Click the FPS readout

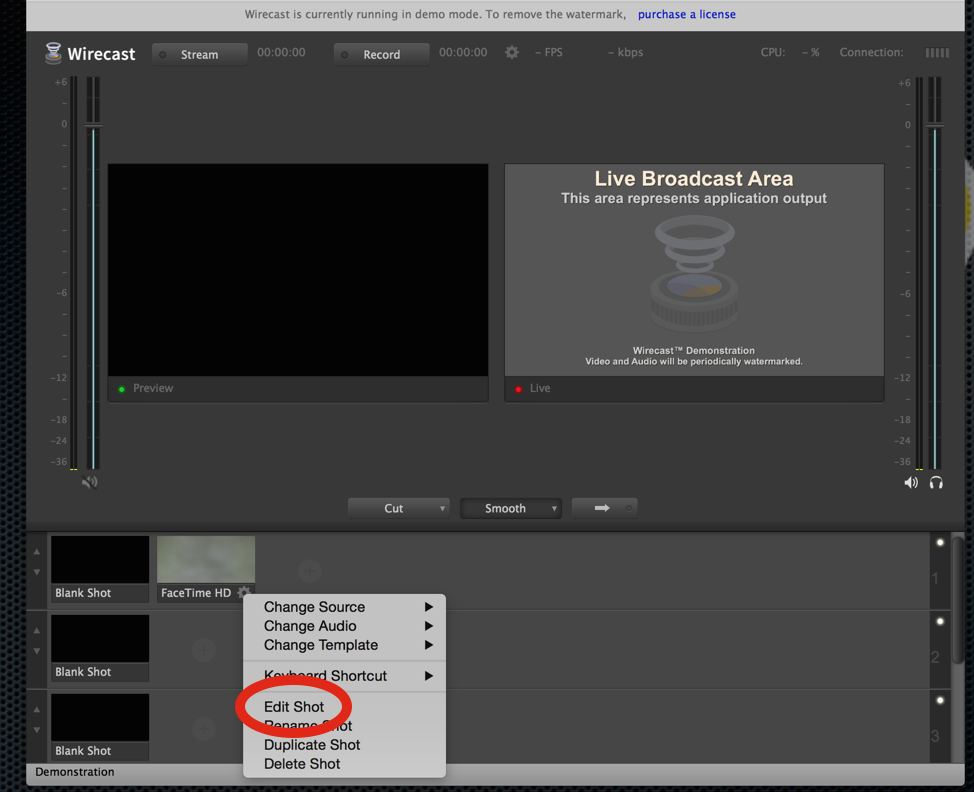pos(549,53)
